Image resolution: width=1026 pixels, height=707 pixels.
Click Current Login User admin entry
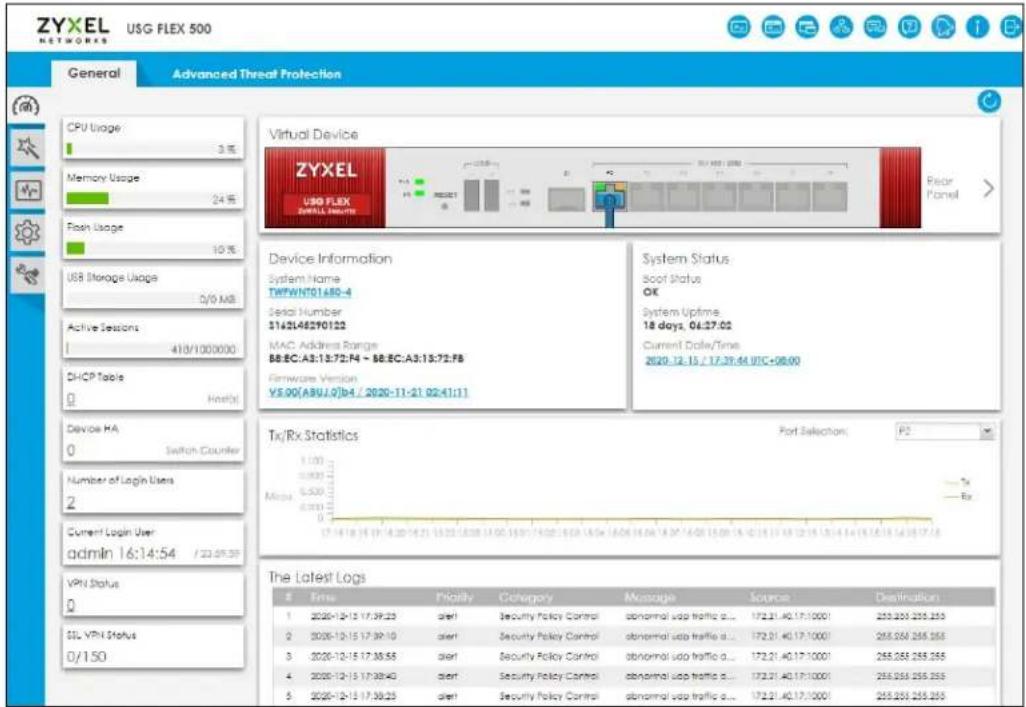(x=122, y=553)
